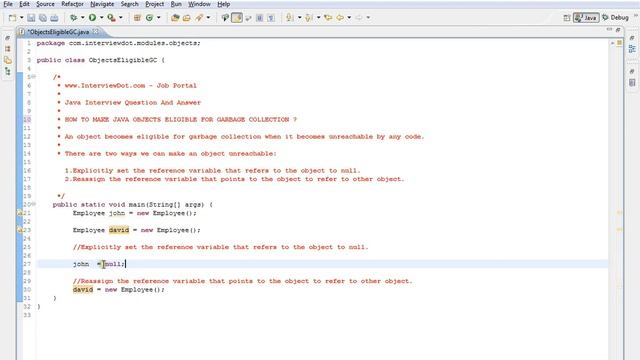Save the current ObjectsEligibleGC.java file
The width and height of the screenshot is (640, 360).
coord(31,18)
